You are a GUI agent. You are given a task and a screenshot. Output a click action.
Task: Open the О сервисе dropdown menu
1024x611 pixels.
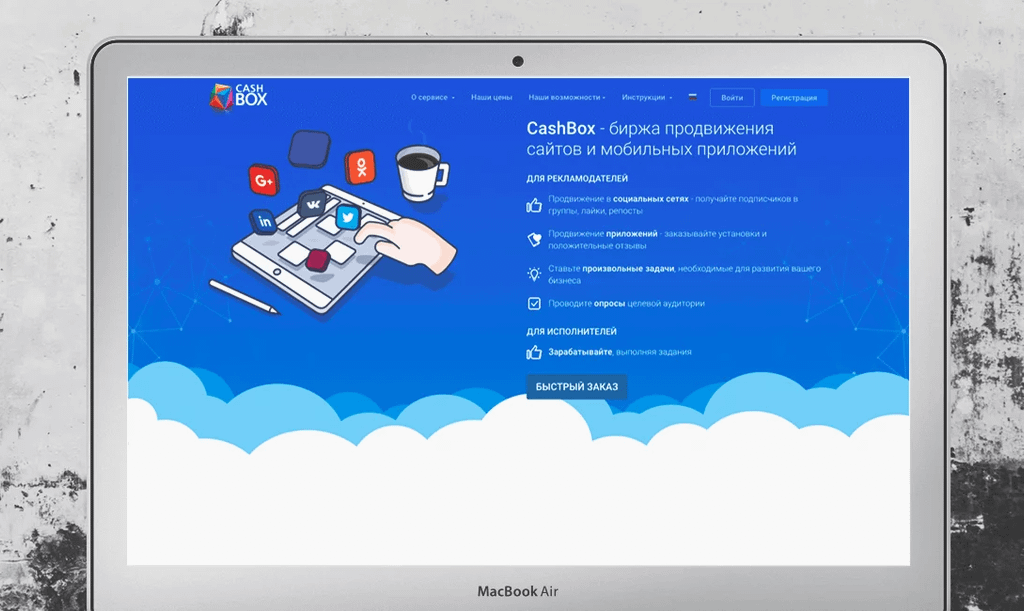tap(432, 97)
